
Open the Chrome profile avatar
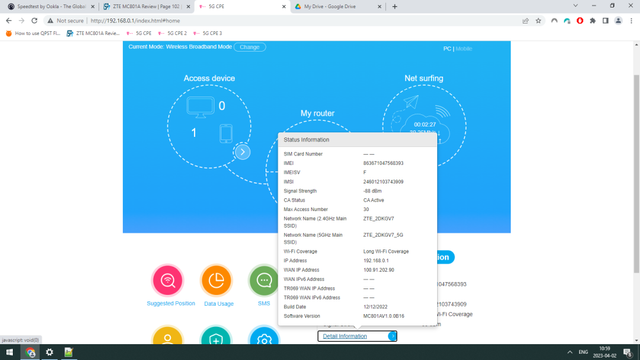click(618, 21)
